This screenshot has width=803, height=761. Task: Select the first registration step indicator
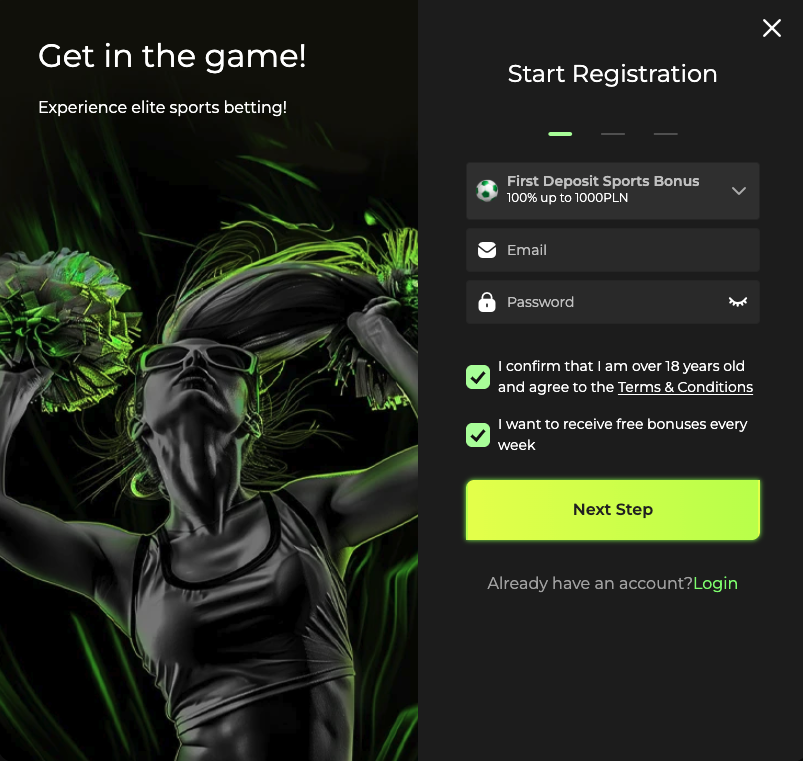(x=560, y=134)
